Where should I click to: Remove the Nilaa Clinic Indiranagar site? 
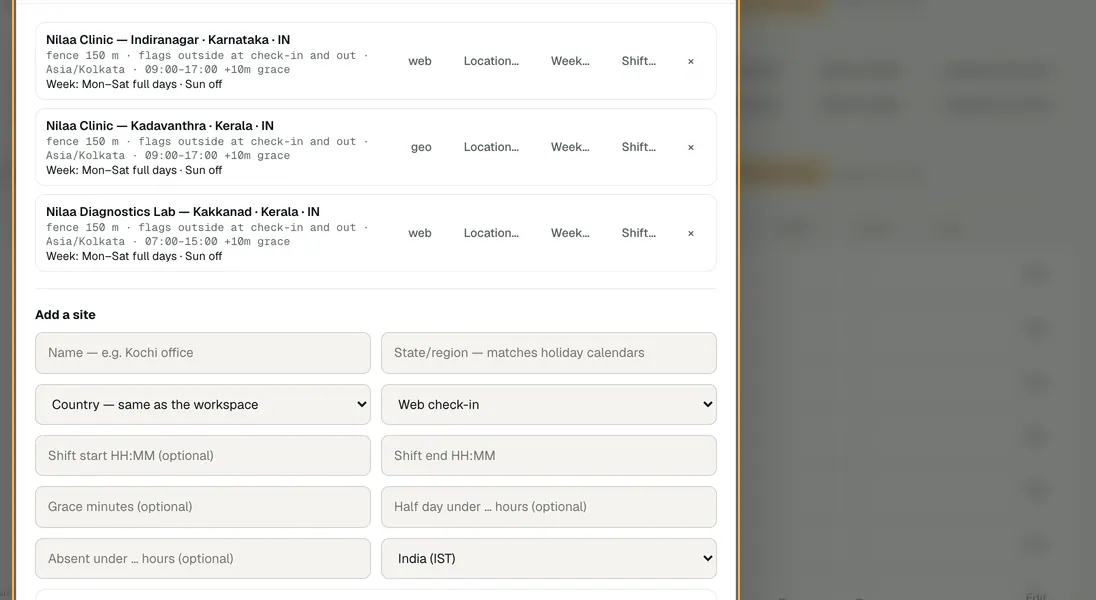coord(691,62)
